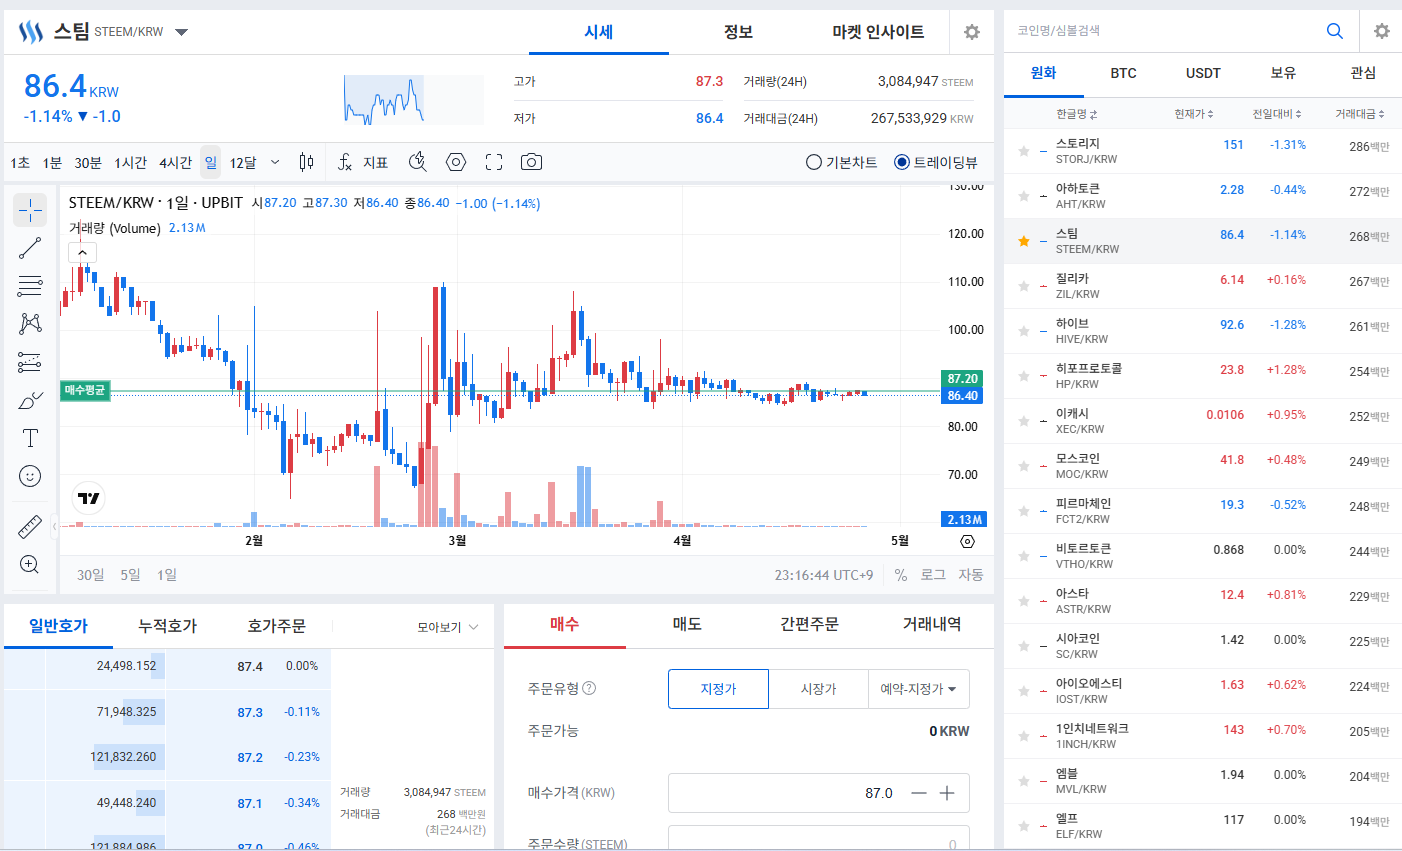Screen dimensions: 1402x851
Task: Sort coin list by 한글명
Action: click(x=1077, y=114)
